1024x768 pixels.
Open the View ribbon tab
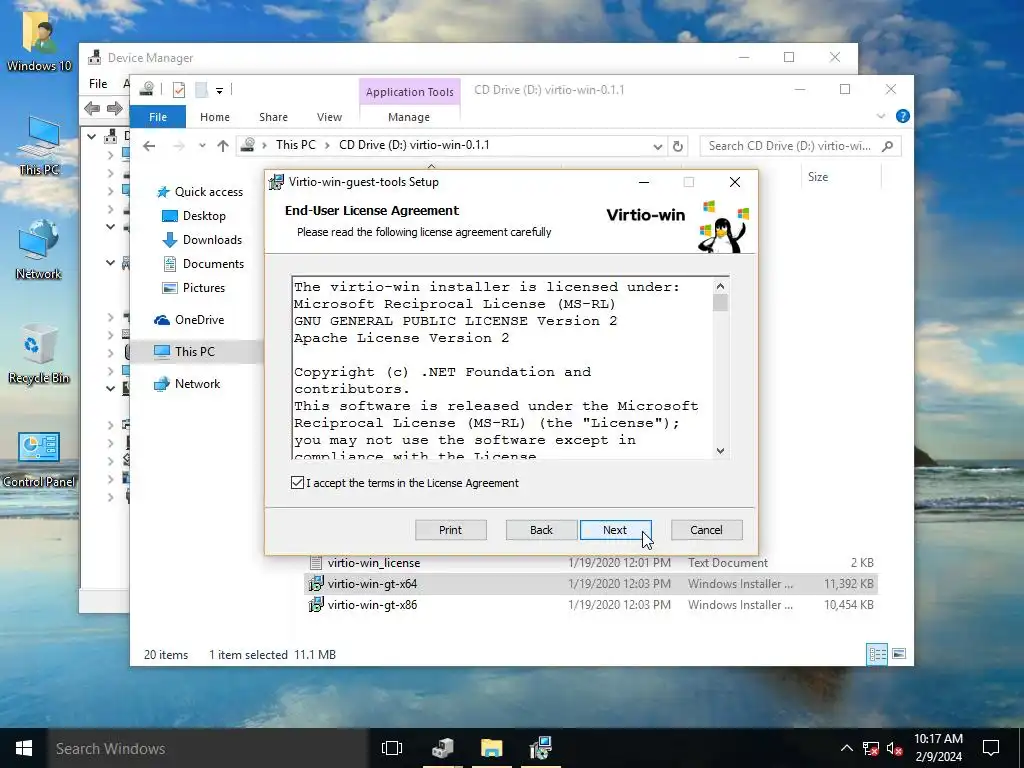click(x=329, y=117)
